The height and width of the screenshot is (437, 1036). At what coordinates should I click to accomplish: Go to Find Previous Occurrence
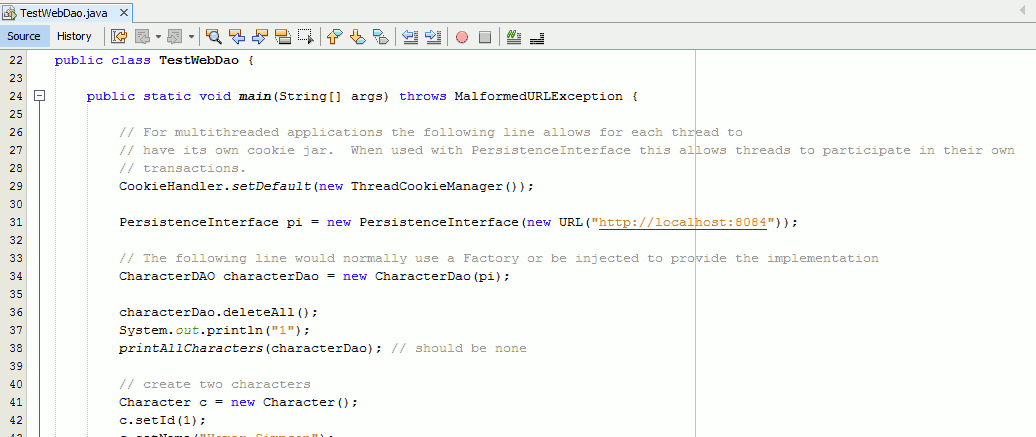[237, 37]
